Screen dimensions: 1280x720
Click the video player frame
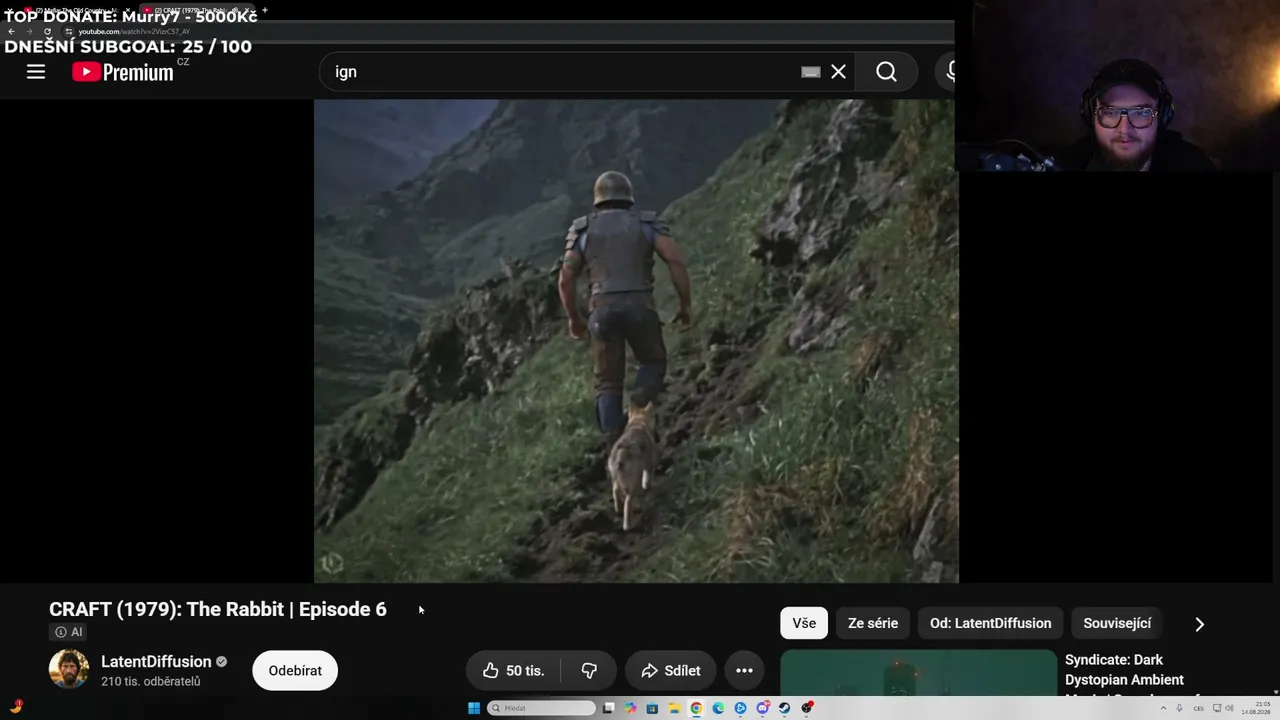pyautogui.click(x=636, y=341)
